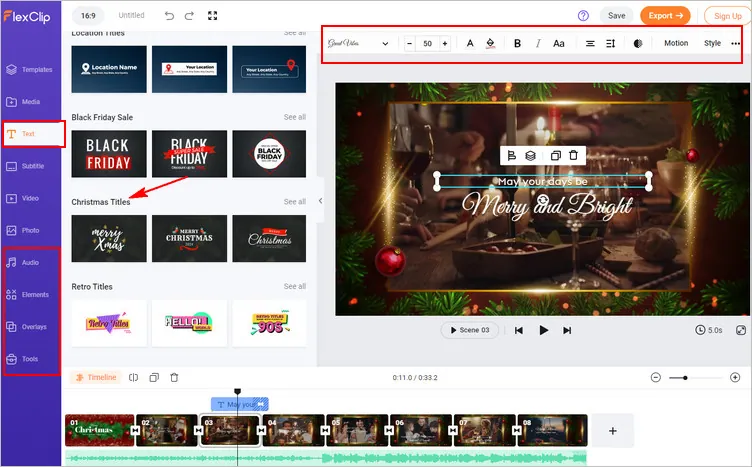Viewport: 752px width, 467px height.
Task: Open the Elements sidebar section
Action: click(28, 294)
